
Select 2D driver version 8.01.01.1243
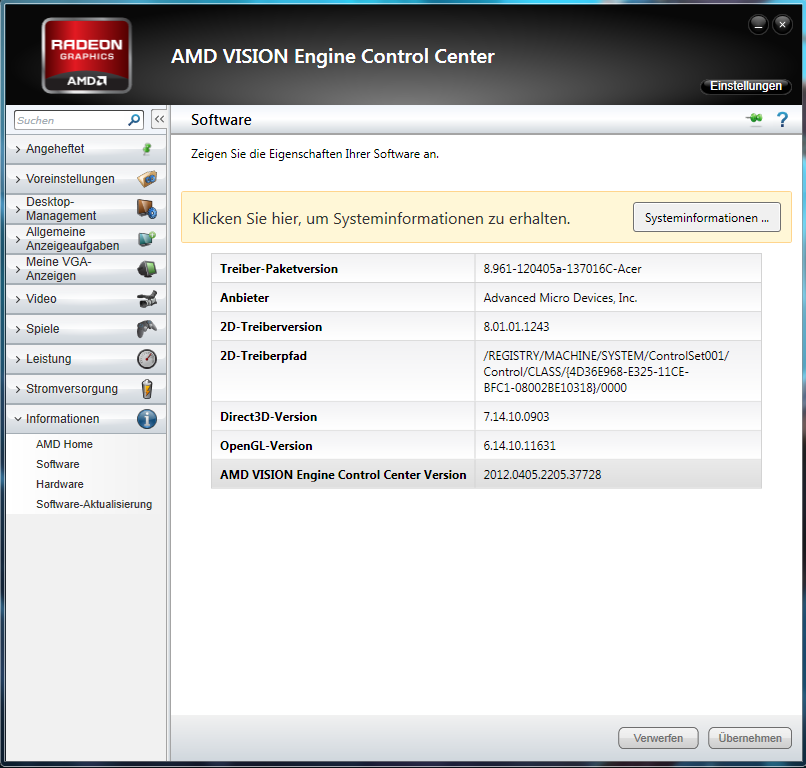tap(516, 327)
